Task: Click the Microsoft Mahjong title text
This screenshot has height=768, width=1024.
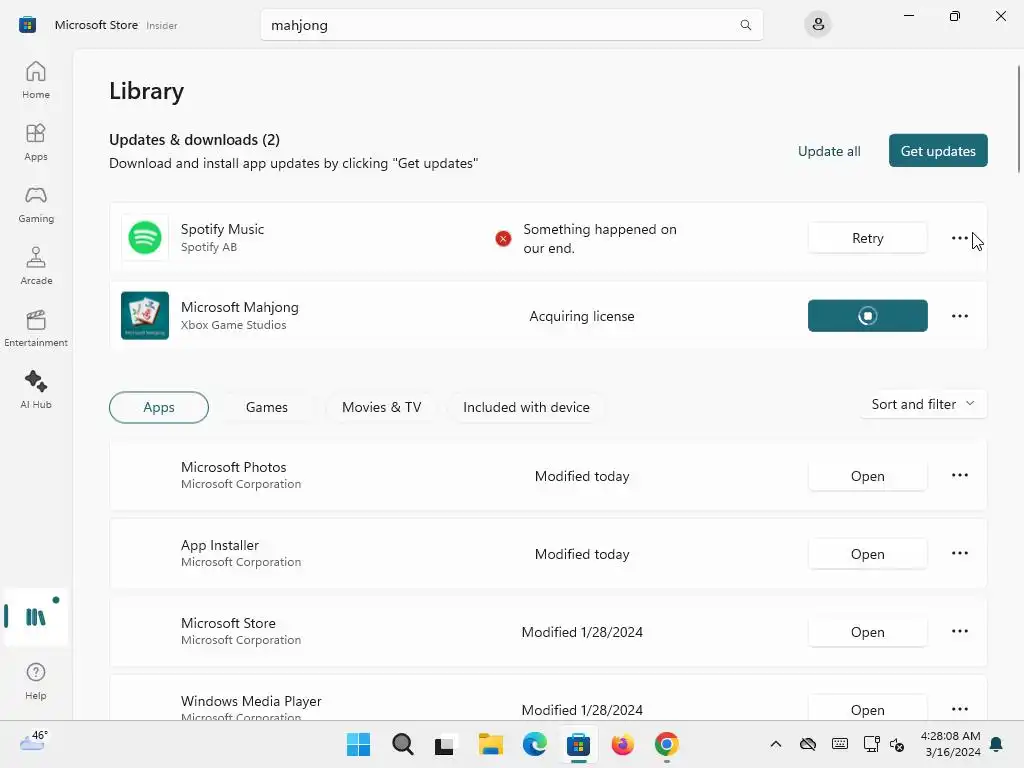Action: [240, 307]
